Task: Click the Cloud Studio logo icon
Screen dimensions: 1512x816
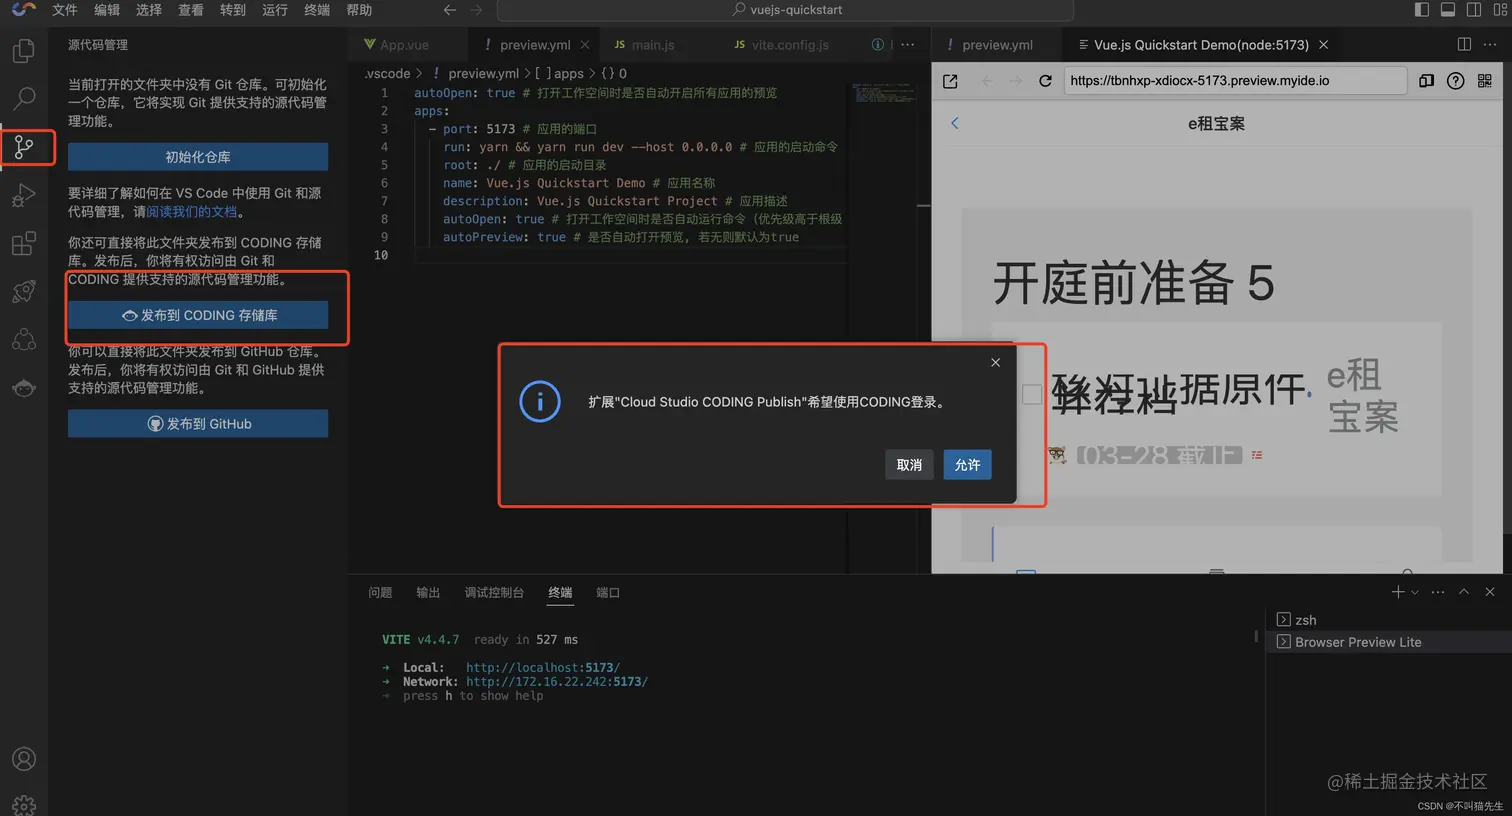Action: (x=24, y=9)
